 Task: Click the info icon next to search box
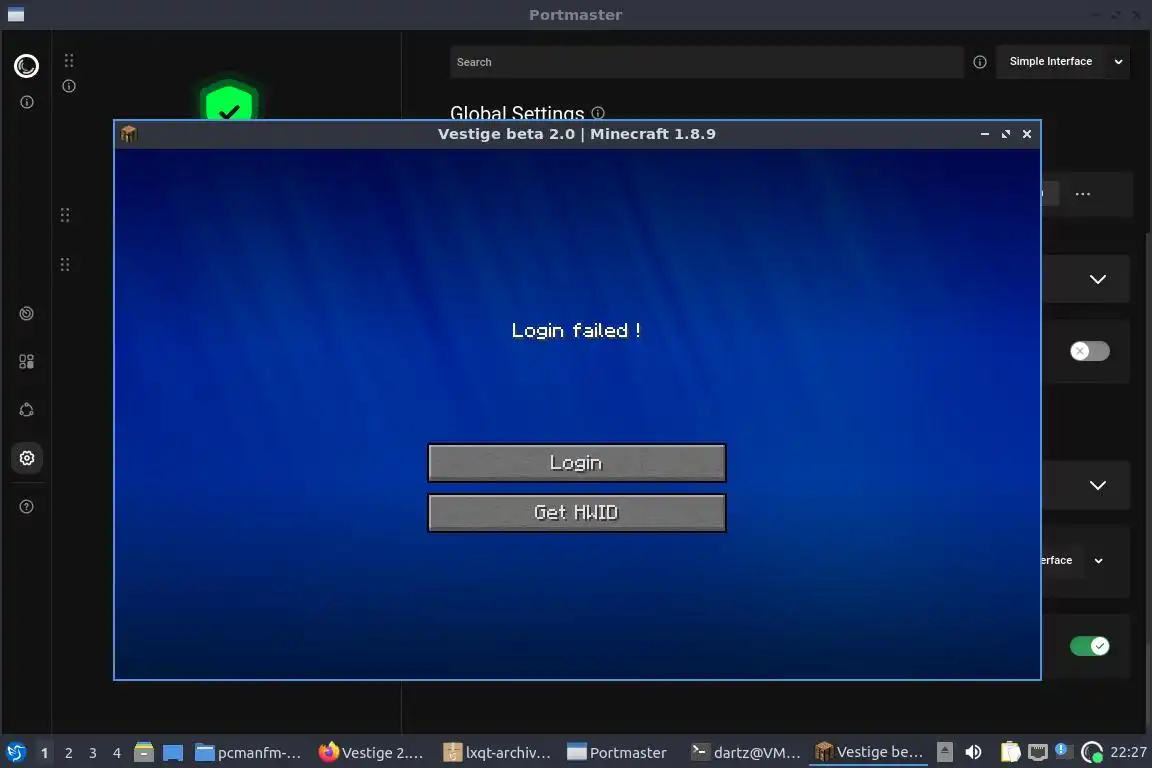click(x=979, y=62)
